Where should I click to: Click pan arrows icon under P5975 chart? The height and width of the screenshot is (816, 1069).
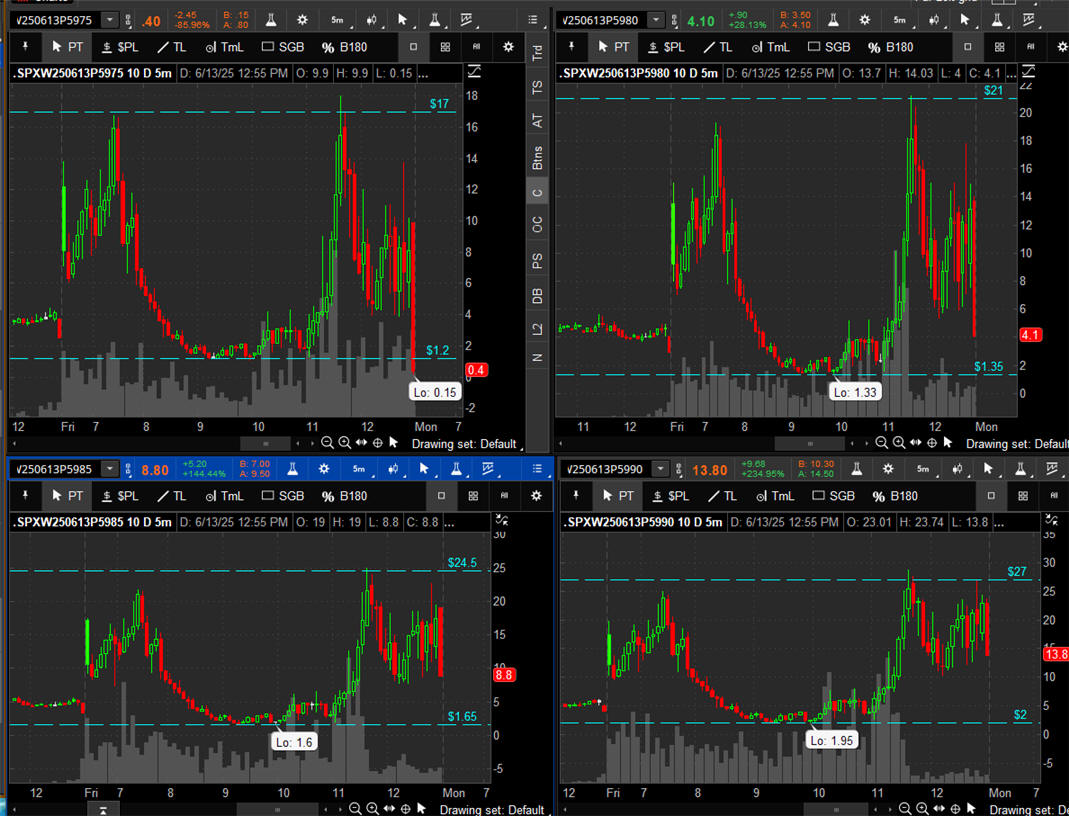(361, 443)
